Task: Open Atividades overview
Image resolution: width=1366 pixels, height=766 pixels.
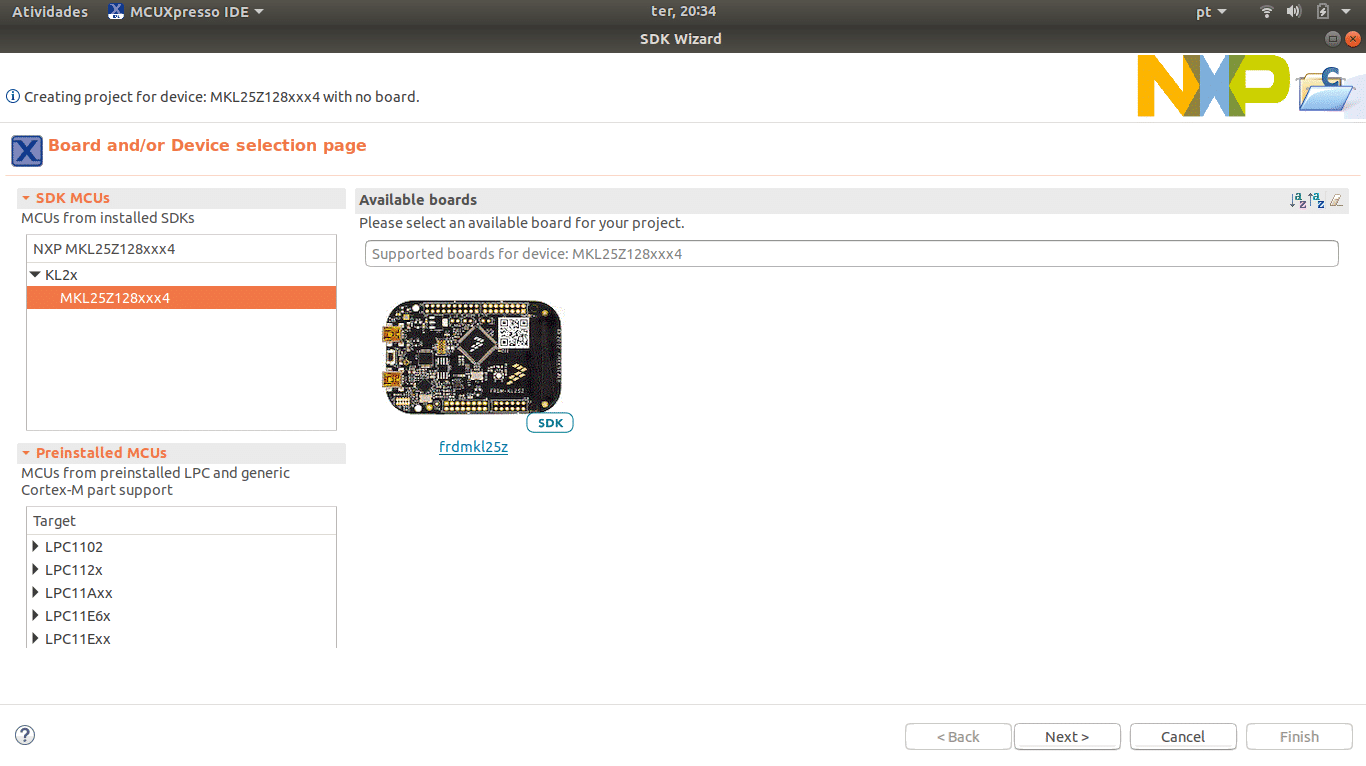Action: coord(50,12)
